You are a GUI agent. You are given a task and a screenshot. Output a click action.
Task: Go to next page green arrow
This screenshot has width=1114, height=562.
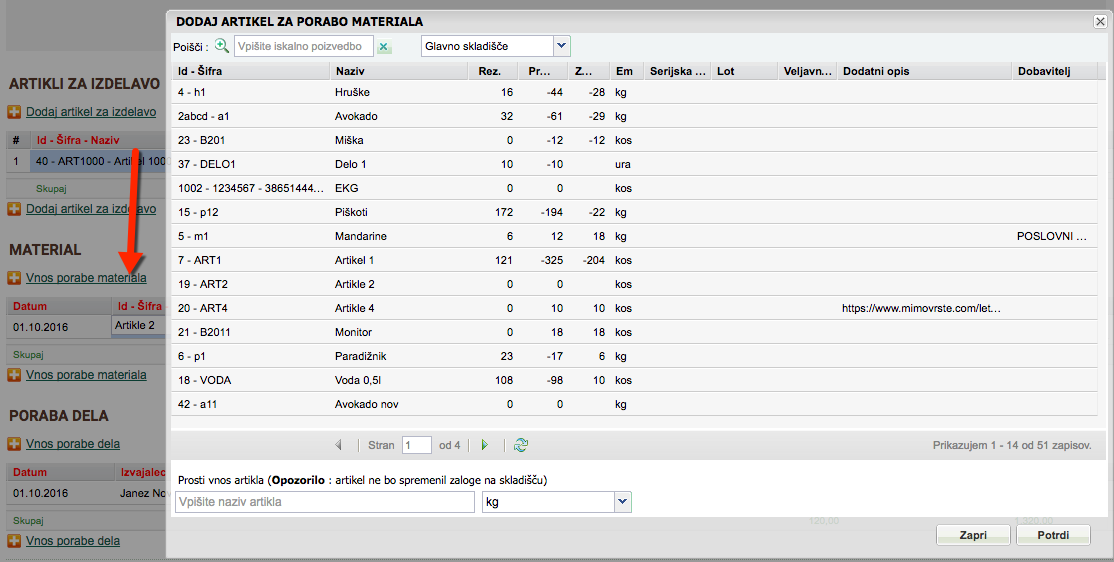coord(485,445)
